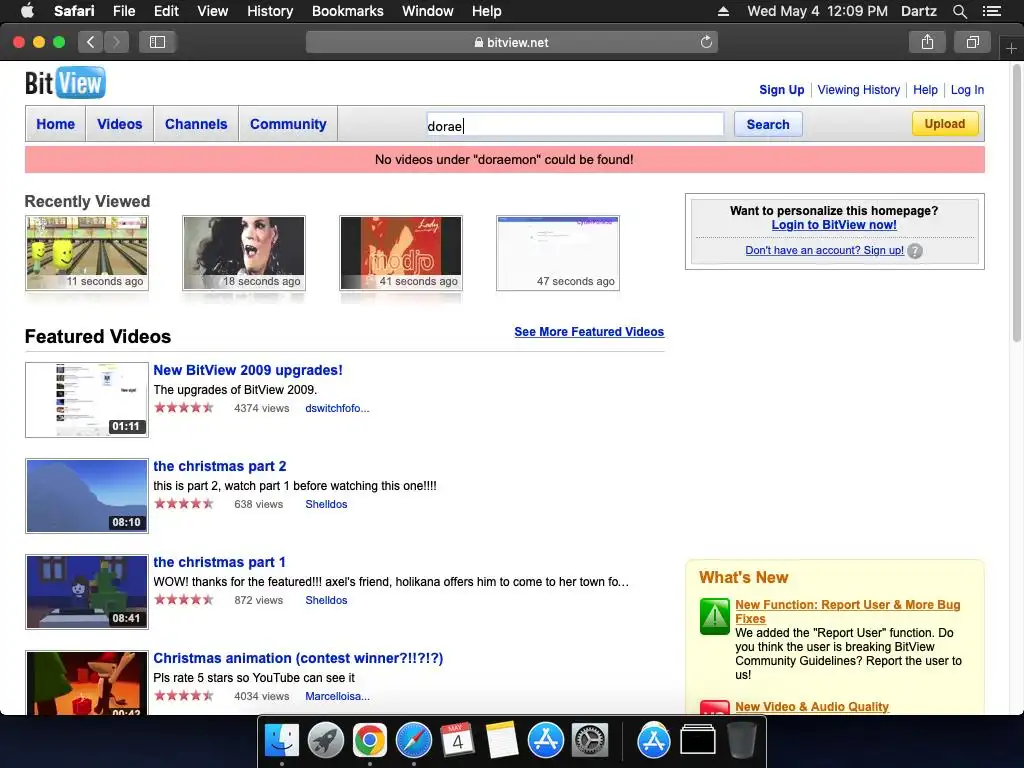Switch to the Channels tab
Viewport: 1024px width, 768px height.
(196, 124)
